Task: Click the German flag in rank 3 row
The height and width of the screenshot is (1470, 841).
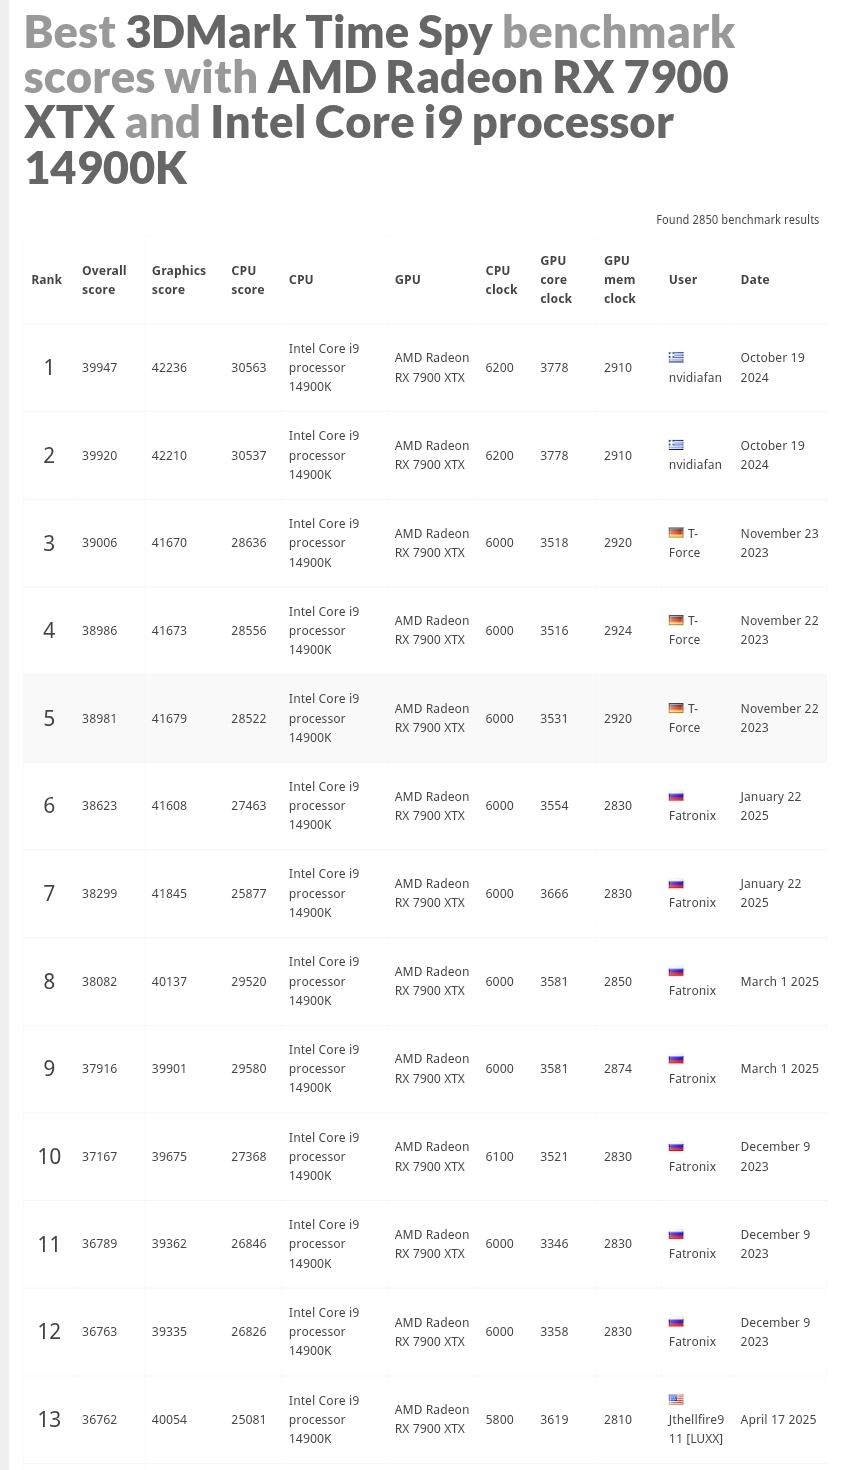Action: coord(676,533)
